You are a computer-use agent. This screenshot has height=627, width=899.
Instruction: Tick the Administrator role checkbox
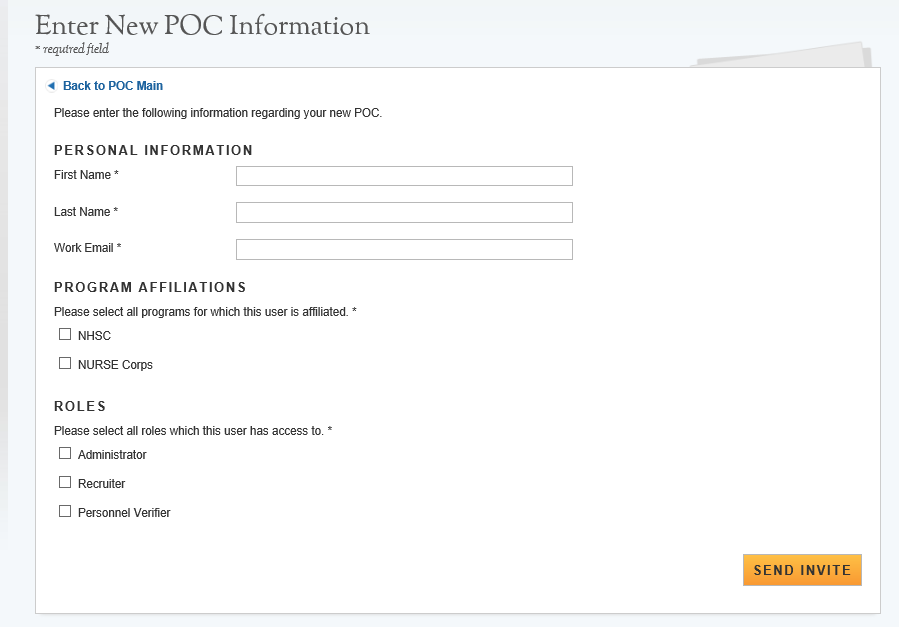pyautogui.click(x=65, y=454)
